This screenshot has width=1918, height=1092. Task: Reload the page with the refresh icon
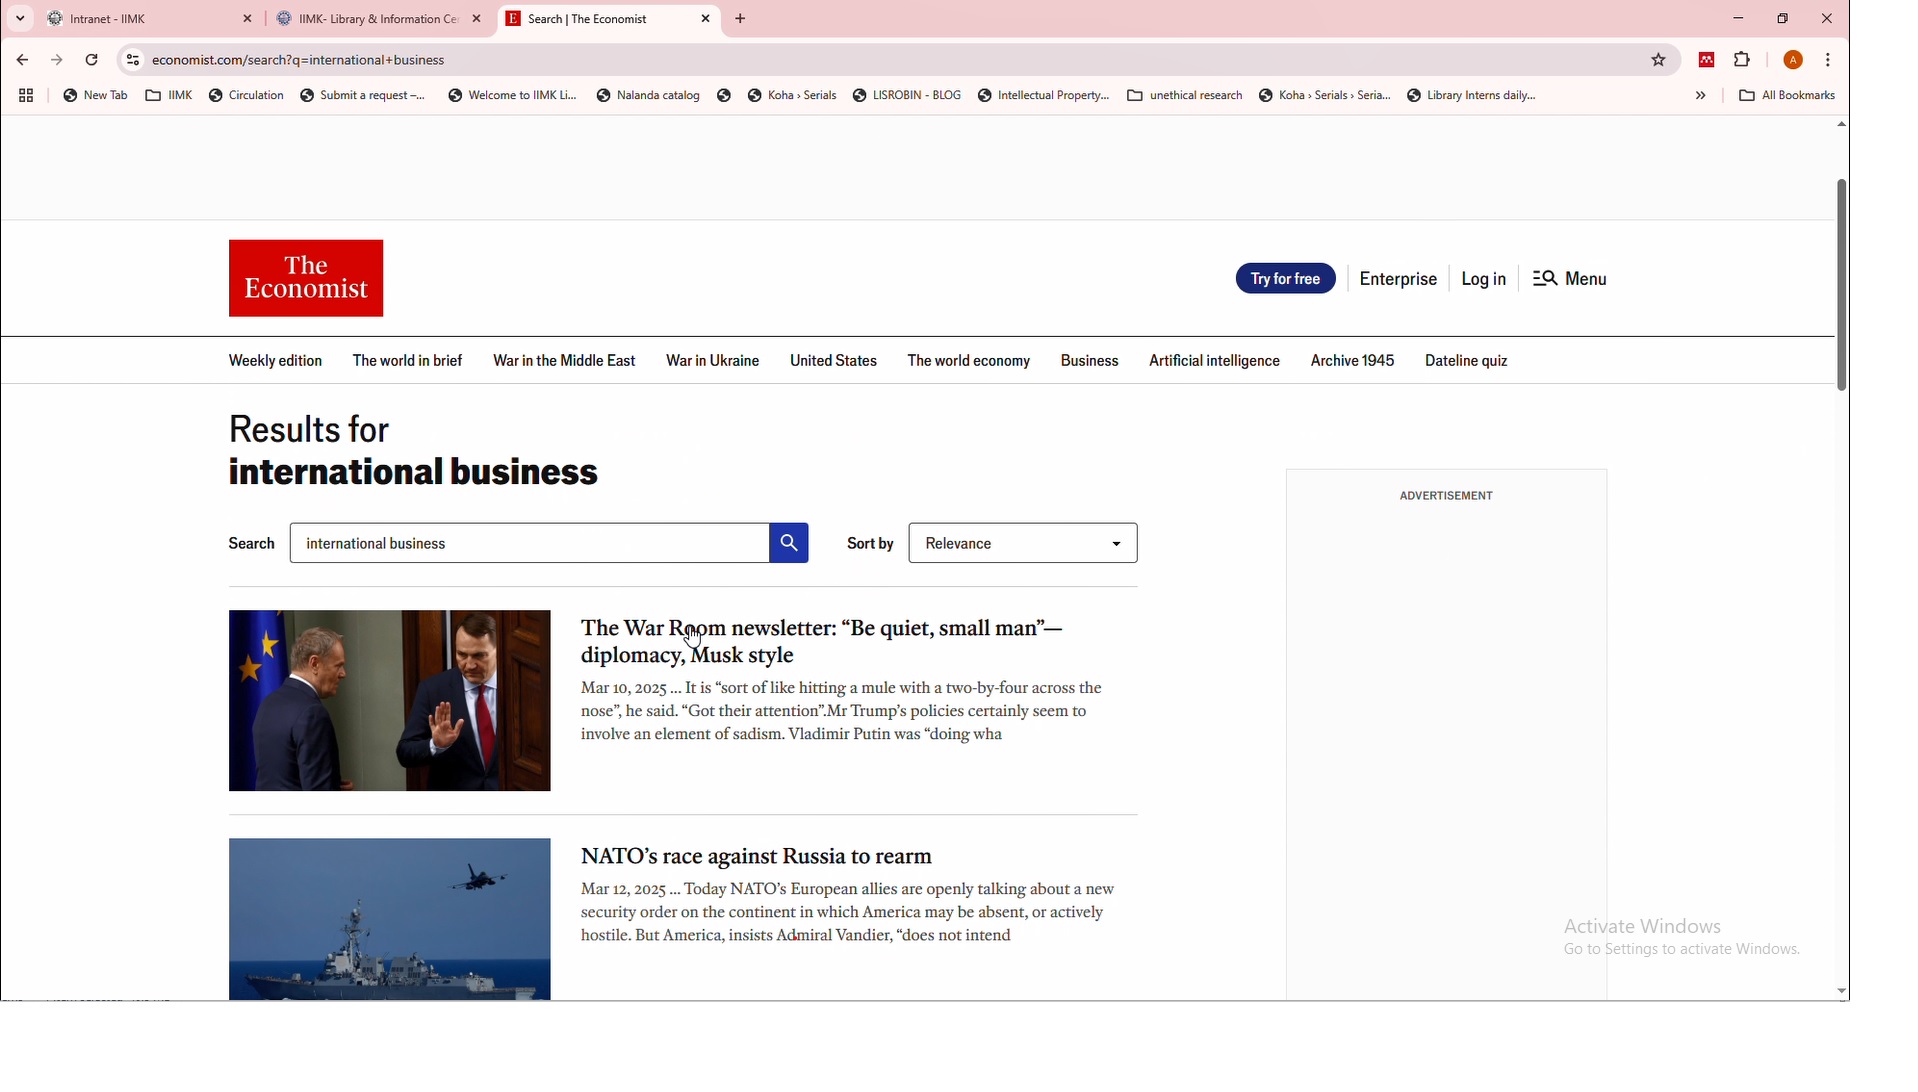tap(92, 60)
